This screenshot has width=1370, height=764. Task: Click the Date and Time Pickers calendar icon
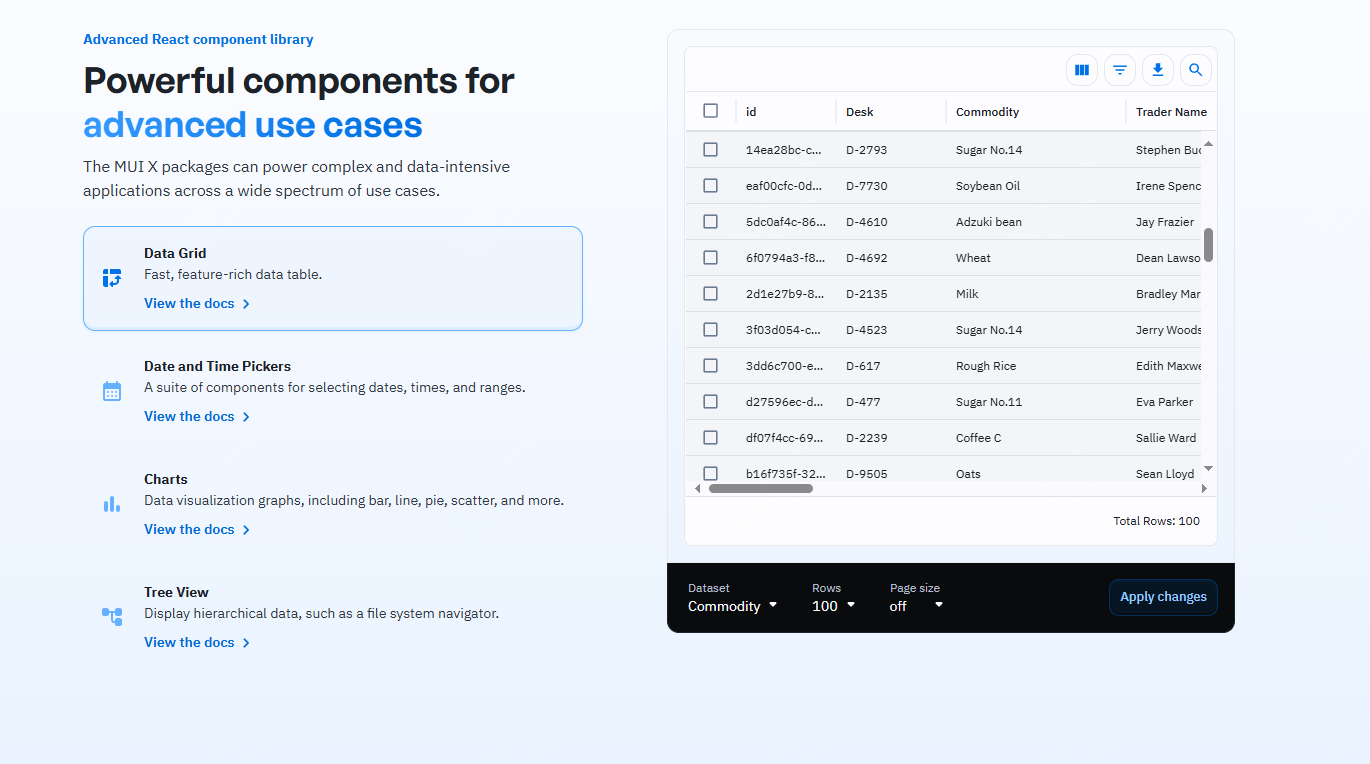click(112, 391)
